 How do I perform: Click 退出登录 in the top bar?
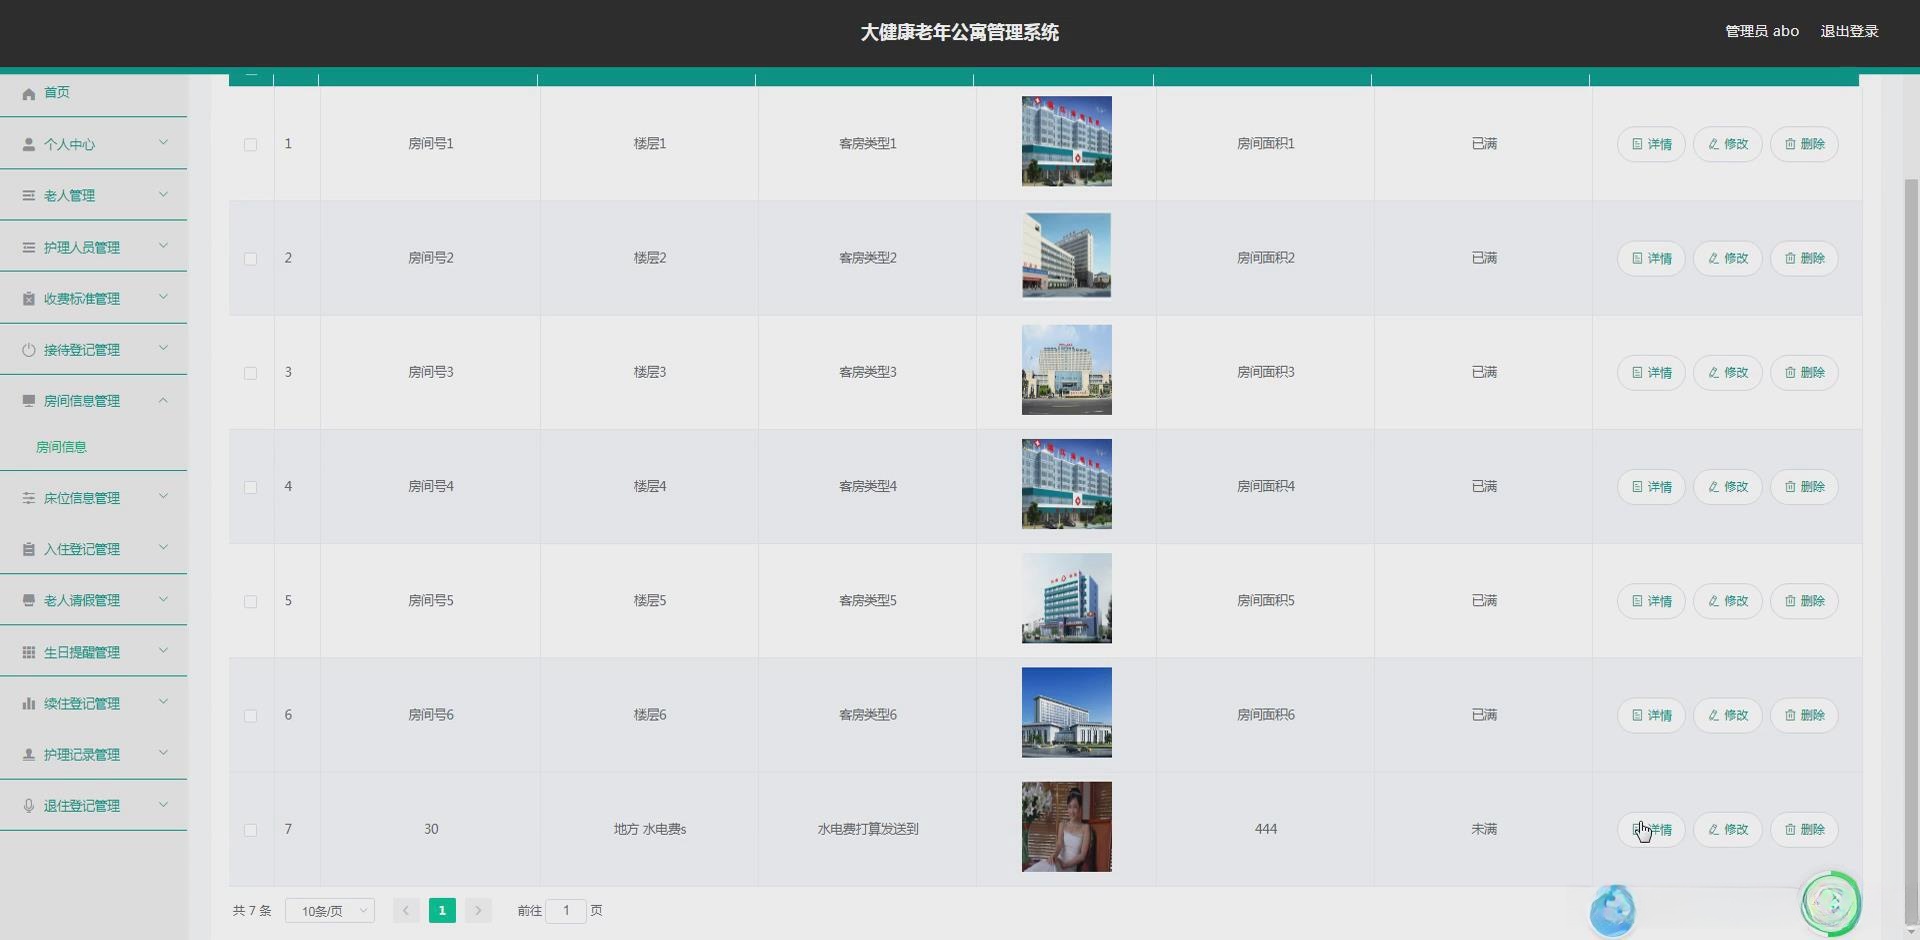(x=1849, y=31)
